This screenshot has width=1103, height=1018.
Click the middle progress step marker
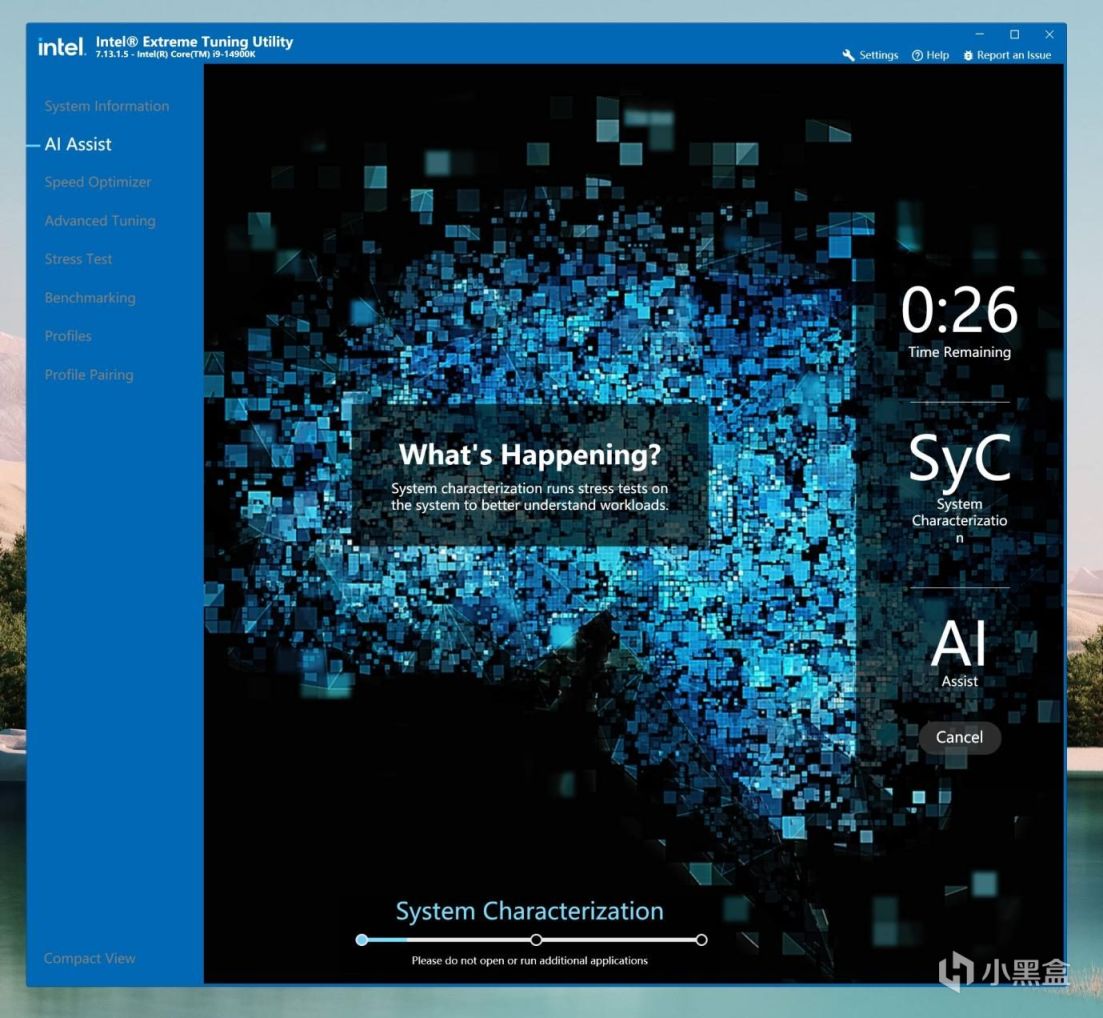[536, 940]
